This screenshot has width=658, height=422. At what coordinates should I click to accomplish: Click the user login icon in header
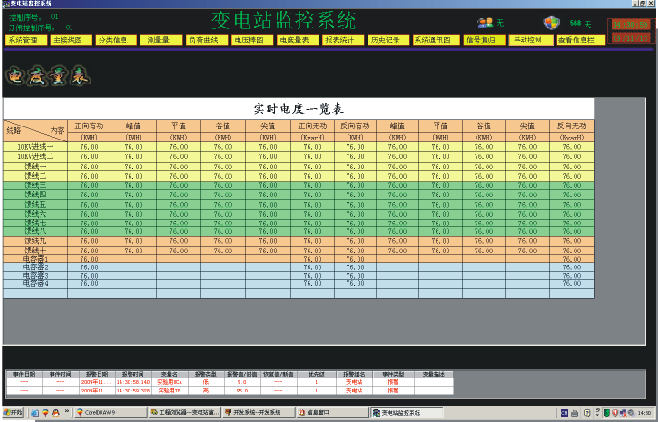[x=485, y=22]
